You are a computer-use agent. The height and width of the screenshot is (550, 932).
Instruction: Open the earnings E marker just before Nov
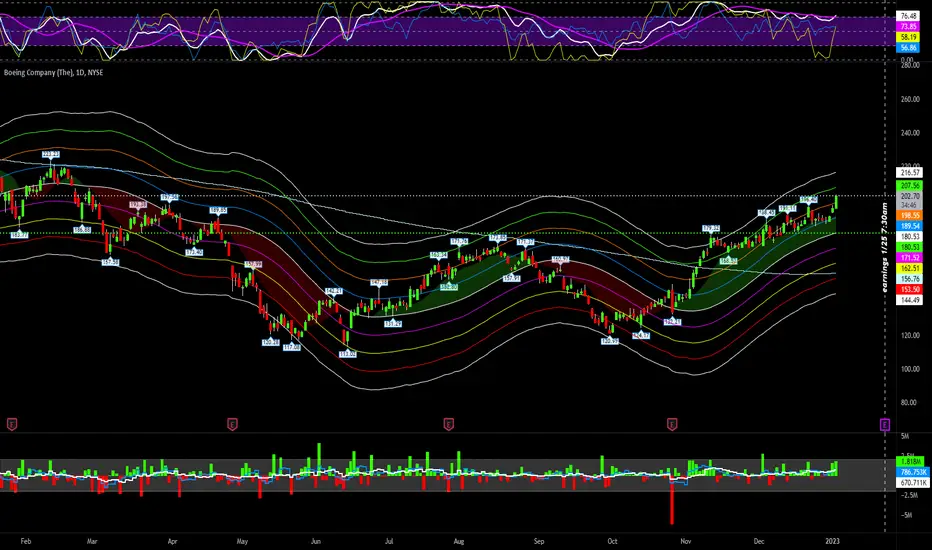click(672, 424)
